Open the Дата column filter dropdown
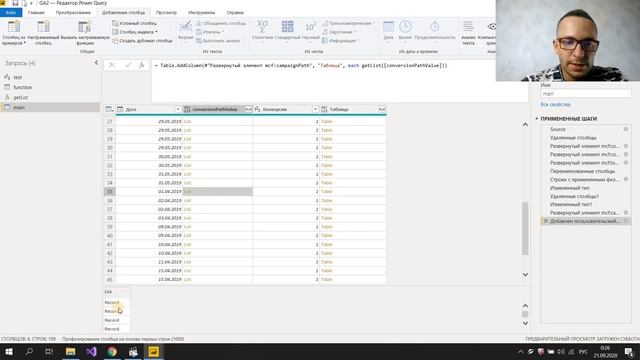The image size is (640, 360). pyautogui.click(x=178, y=109)
